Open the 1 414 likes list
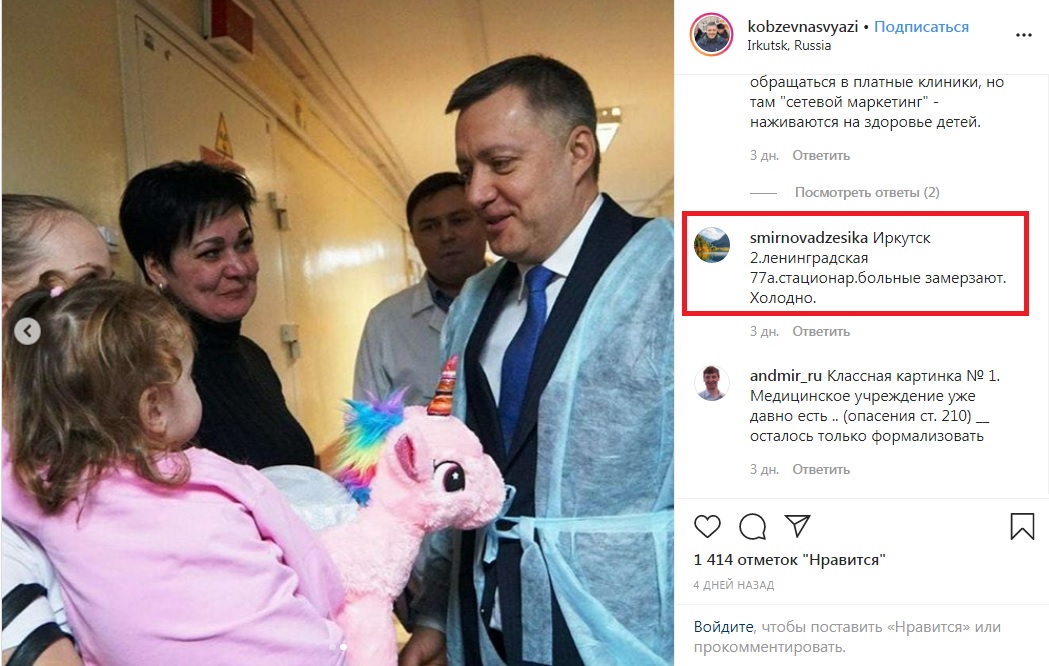 (789, 560)
